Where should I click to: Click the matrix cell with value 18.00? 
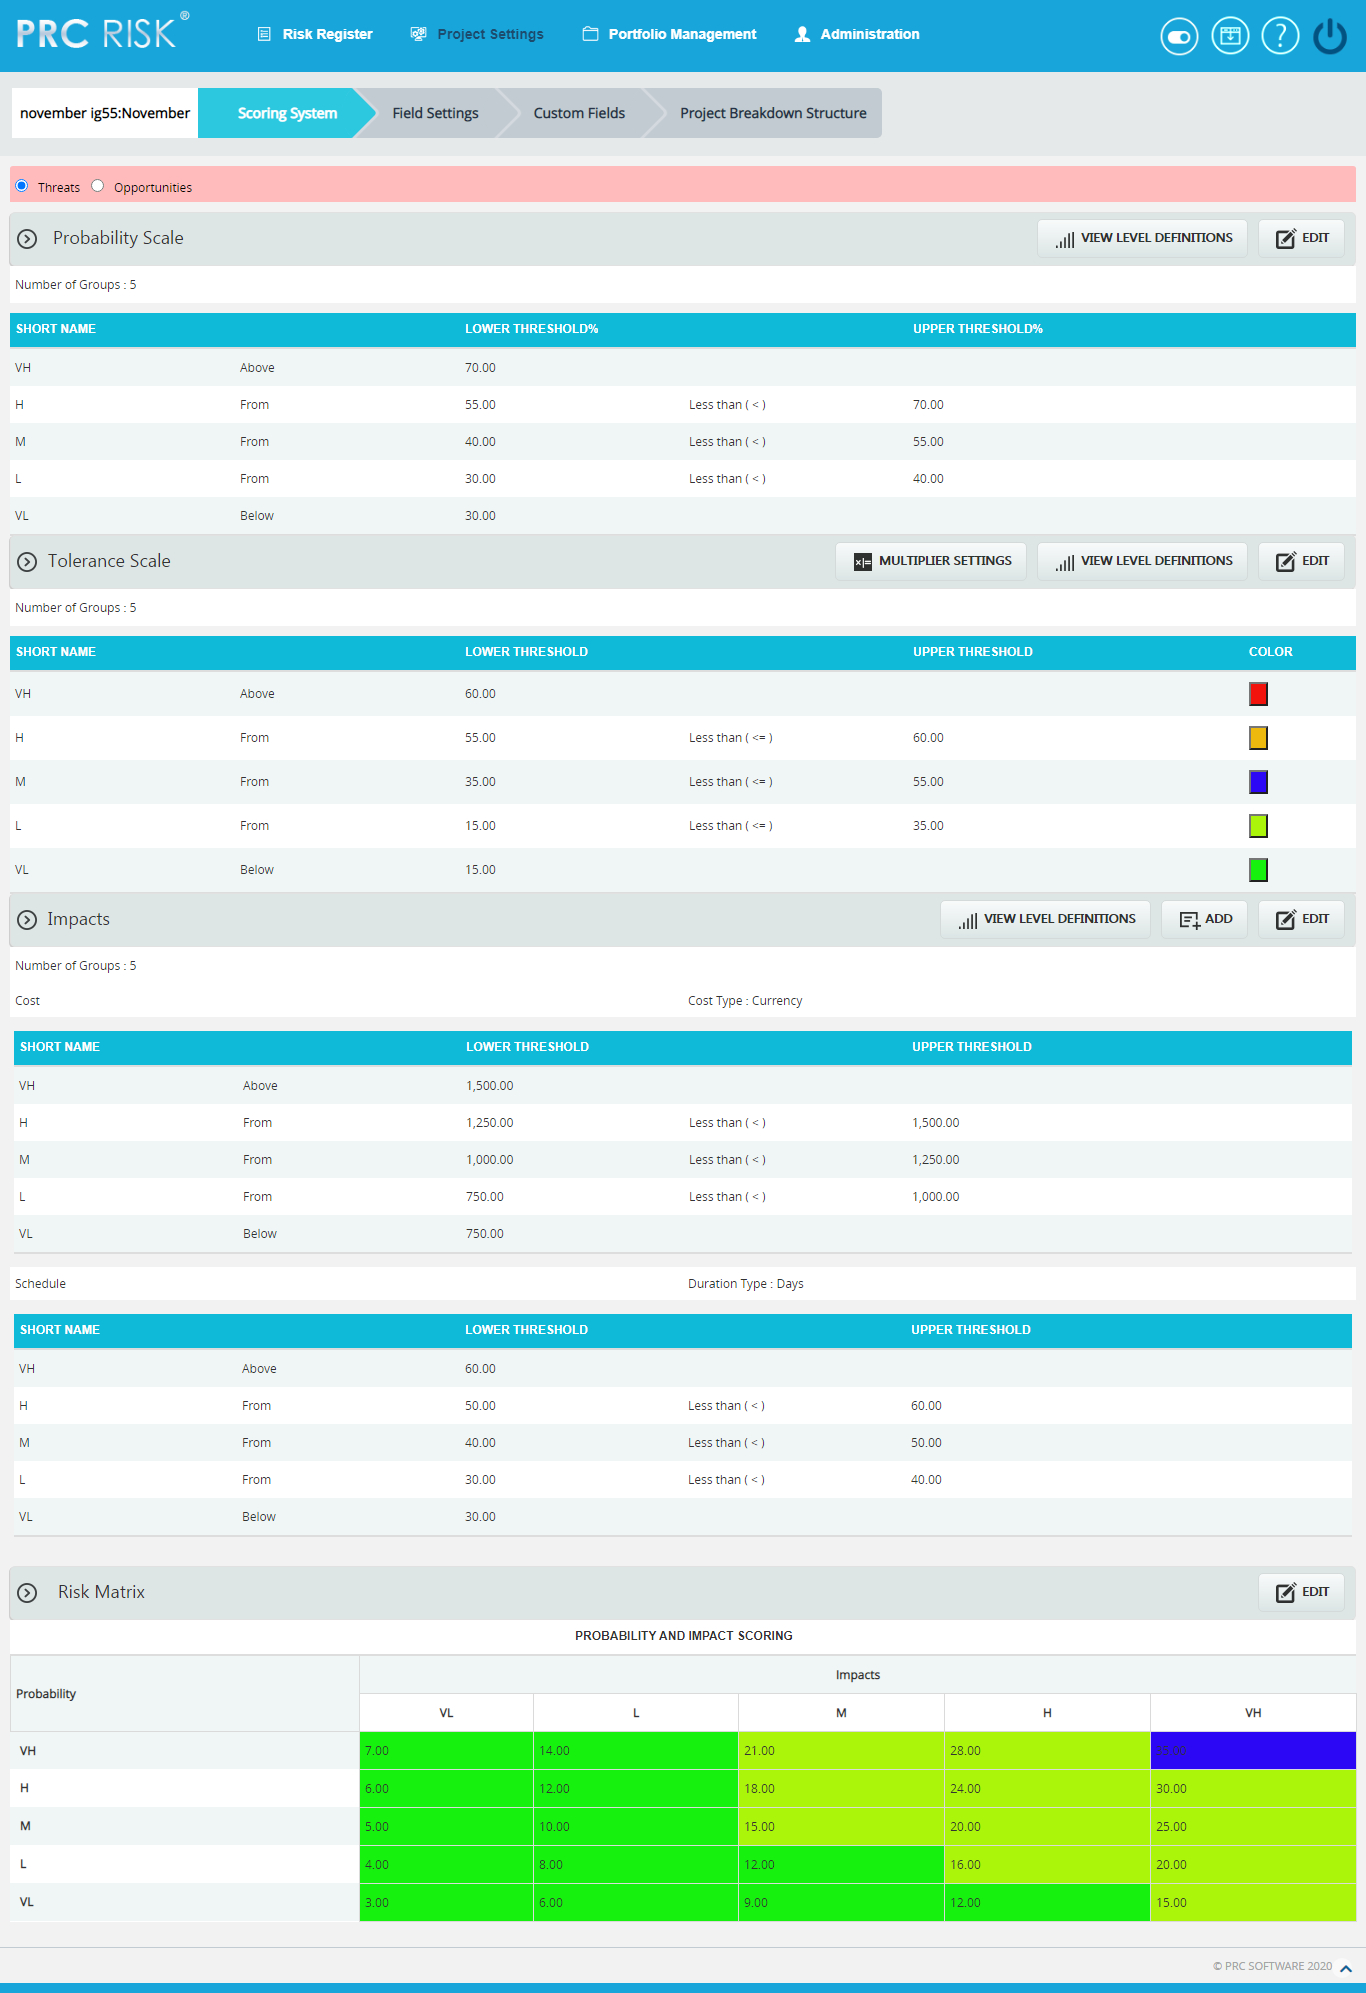pyautogui.click(x=841, y=1789)
